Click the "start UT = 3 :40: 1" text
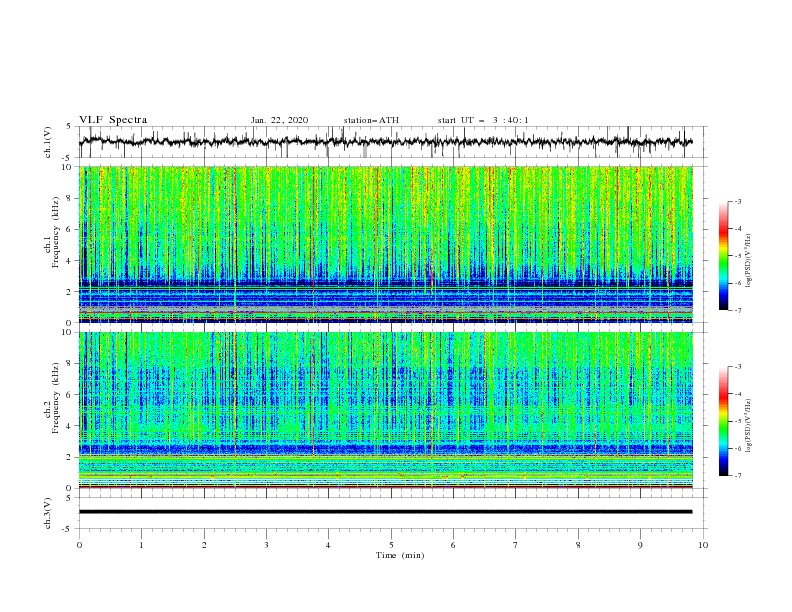 483,120
